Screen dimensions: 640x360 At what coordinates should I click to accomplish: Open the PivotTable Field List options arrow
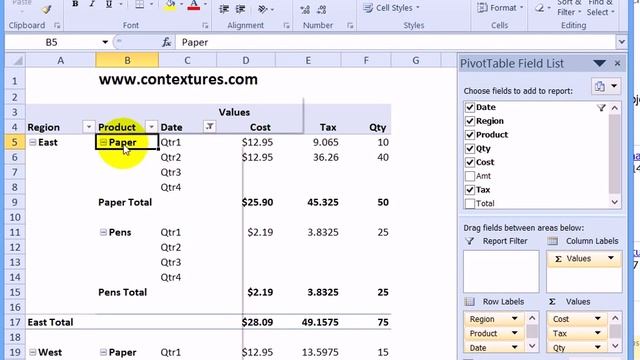(x=599, y=63)
